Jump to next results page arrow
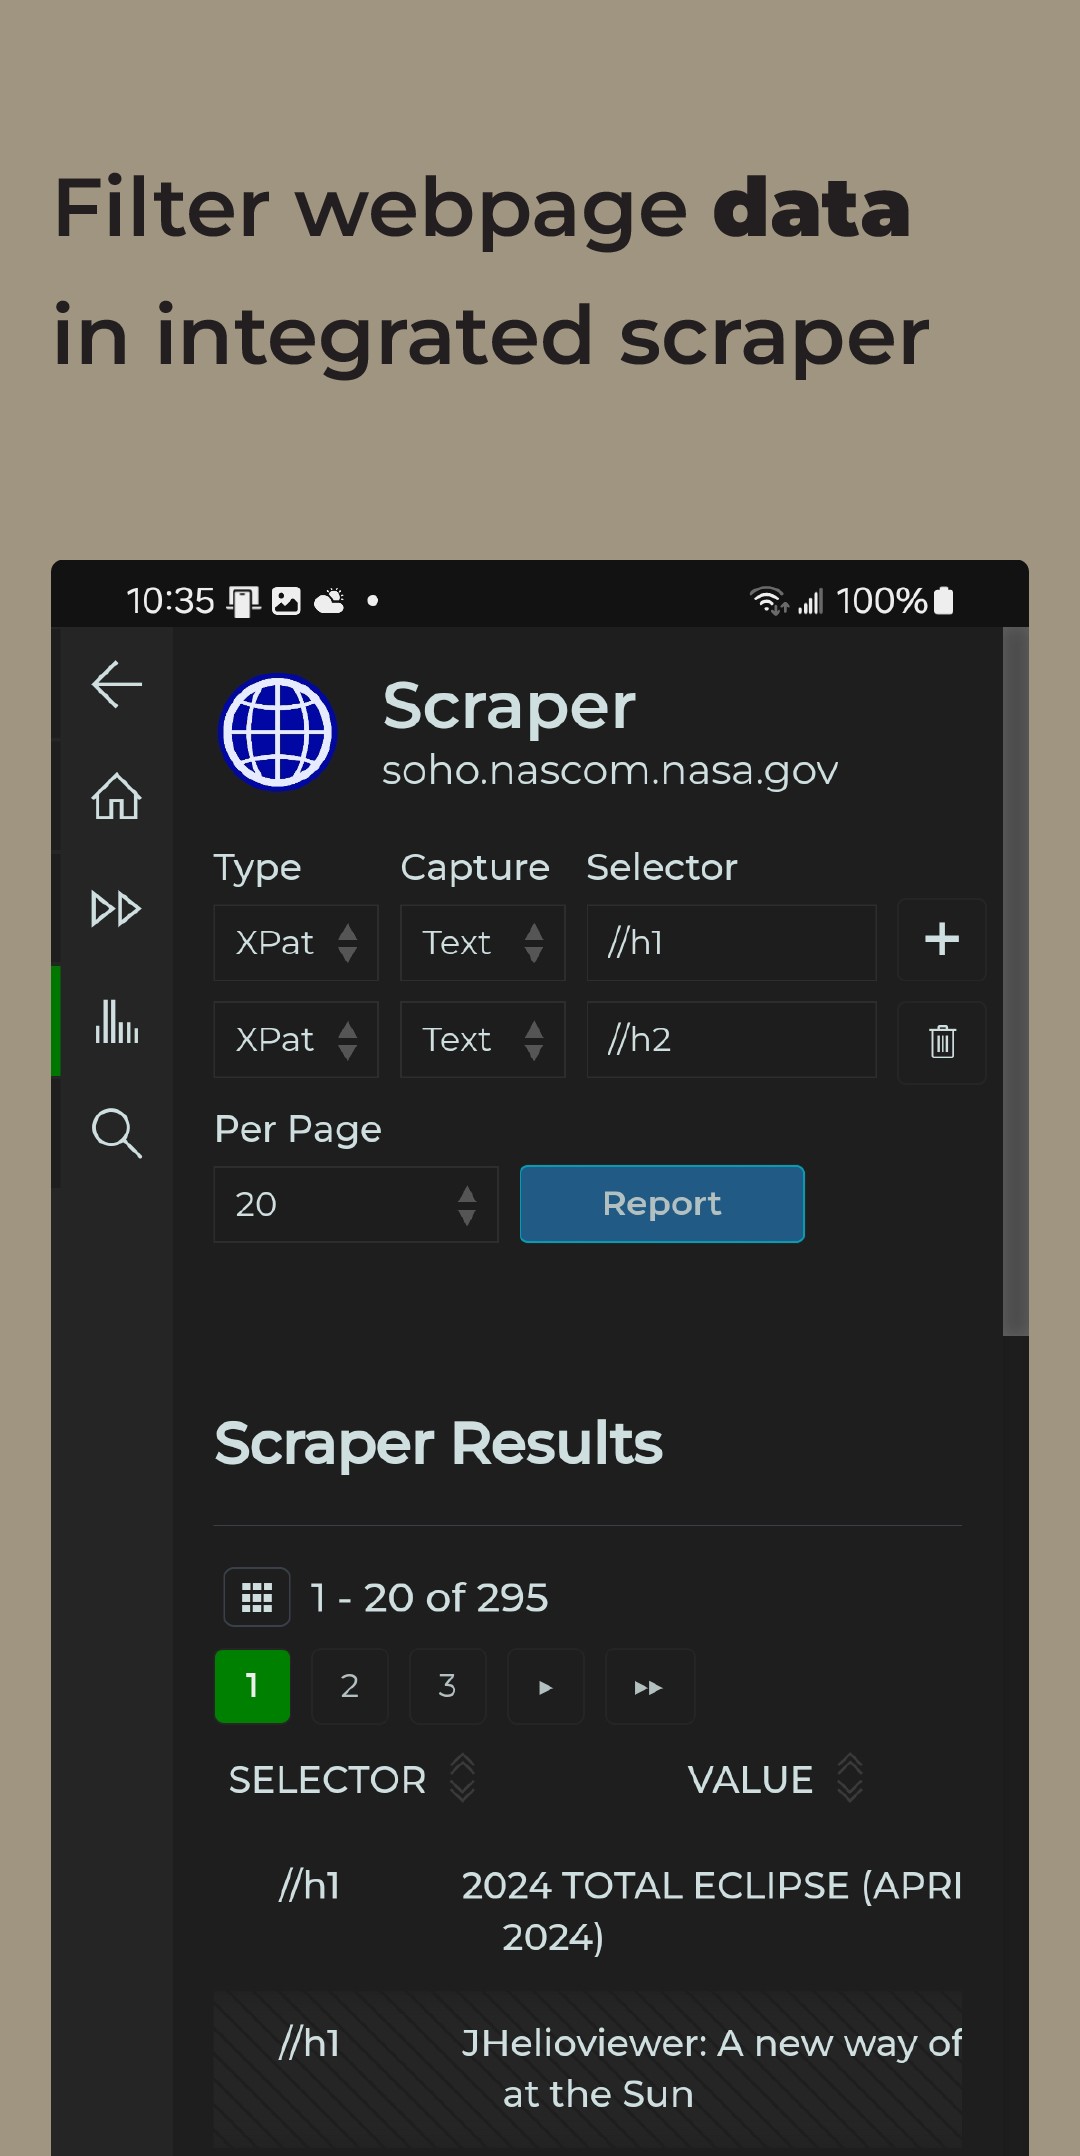The width and height of the screenshot is (1080, 2156). point(545,1687)
